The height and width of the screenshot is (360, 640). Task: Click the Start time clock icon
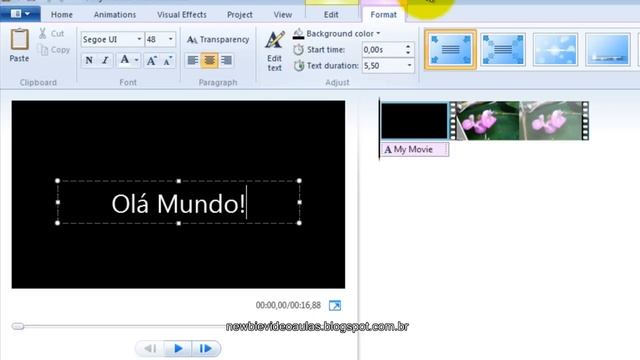click(x=298, y=50)
